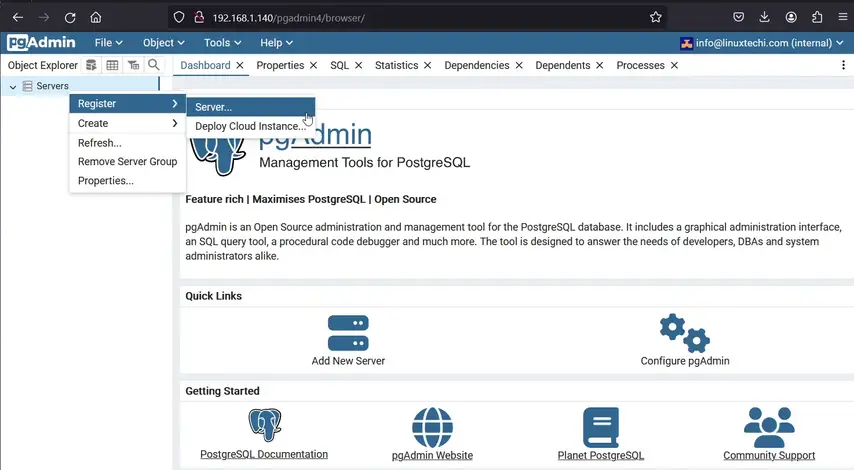
Task: Open the File menu dropdown
Action: click(108, 43)
